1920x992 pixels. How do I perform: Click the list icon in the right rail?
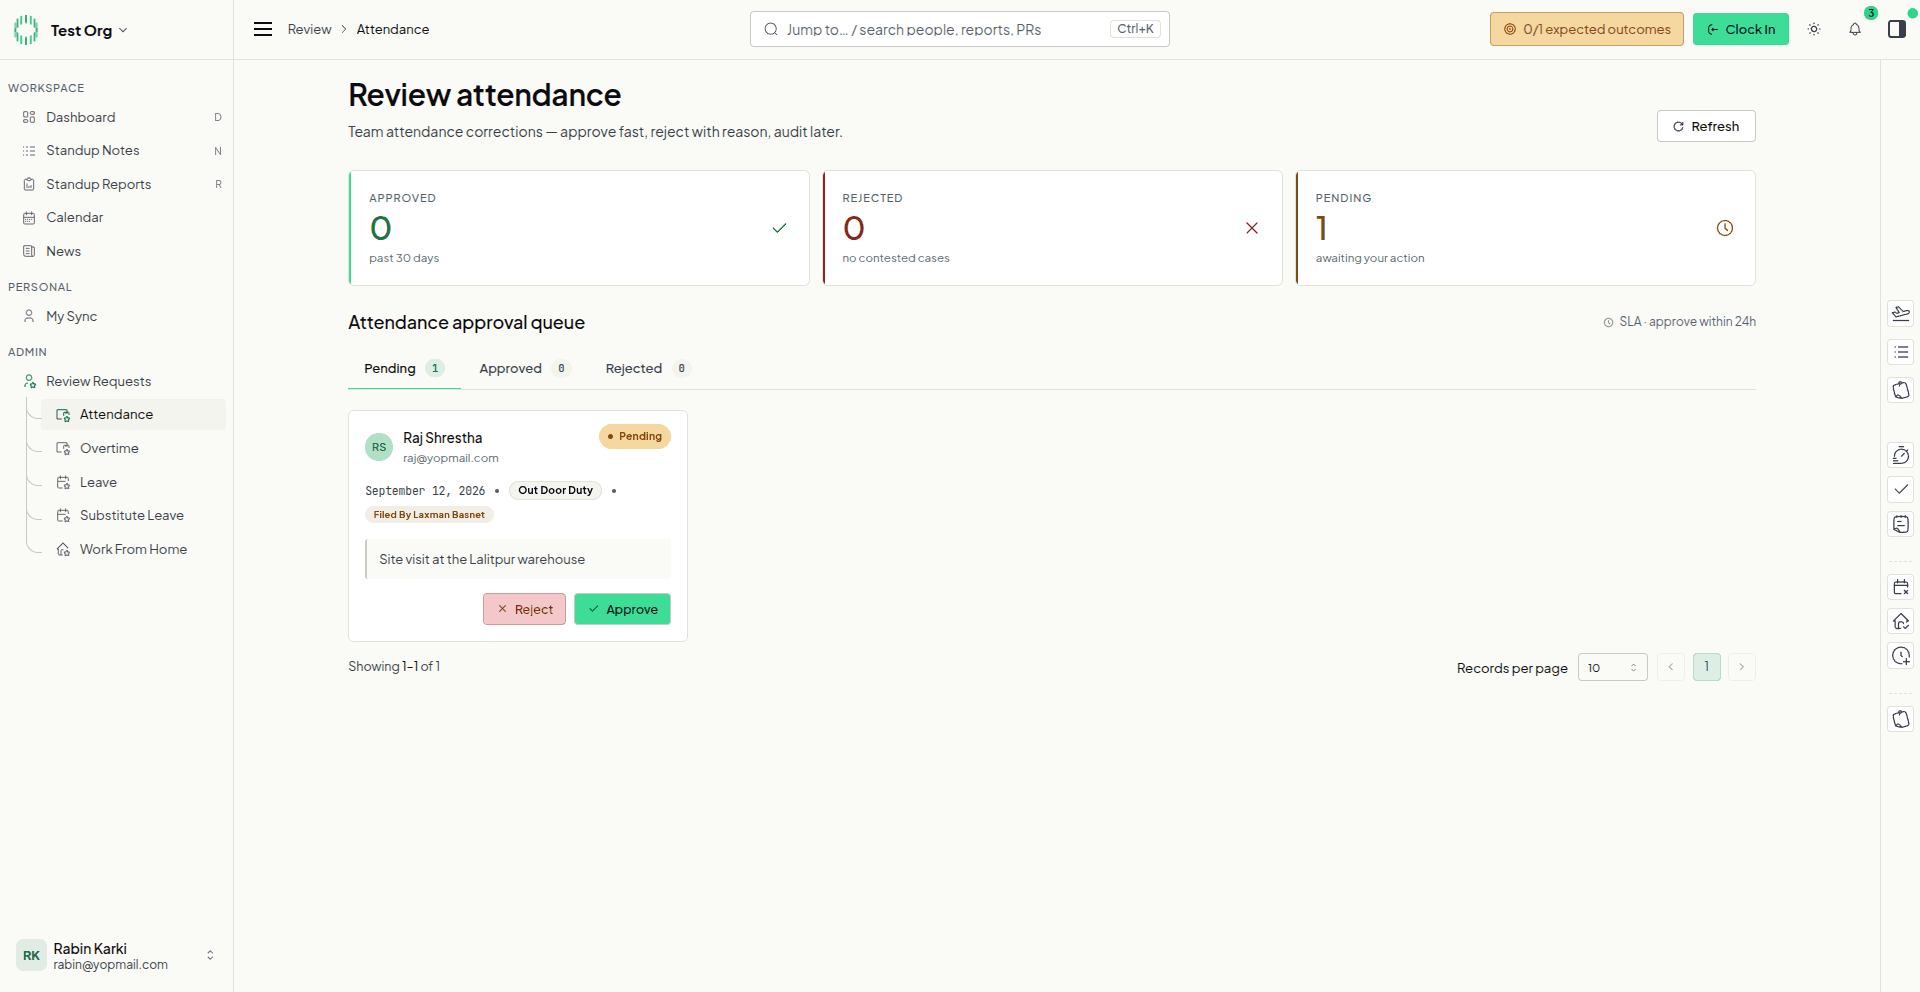click(x=1901, y=352)
